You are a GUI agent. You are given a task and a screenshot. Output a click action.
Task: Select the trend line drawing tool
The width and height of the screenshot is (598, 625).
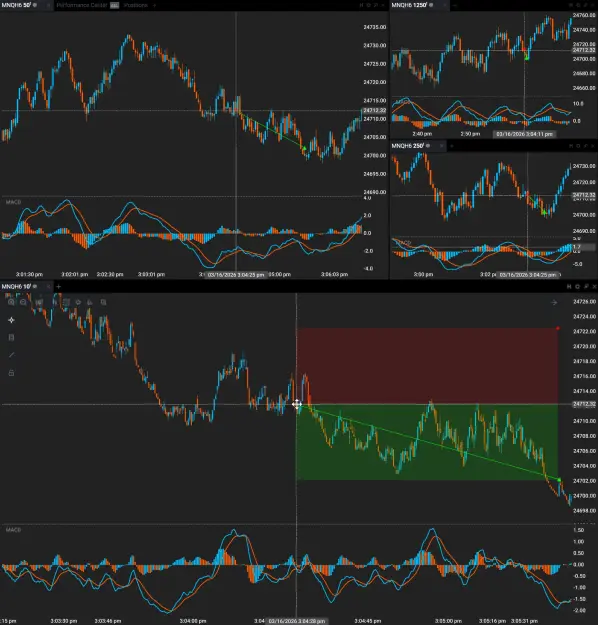coord(11,355)
